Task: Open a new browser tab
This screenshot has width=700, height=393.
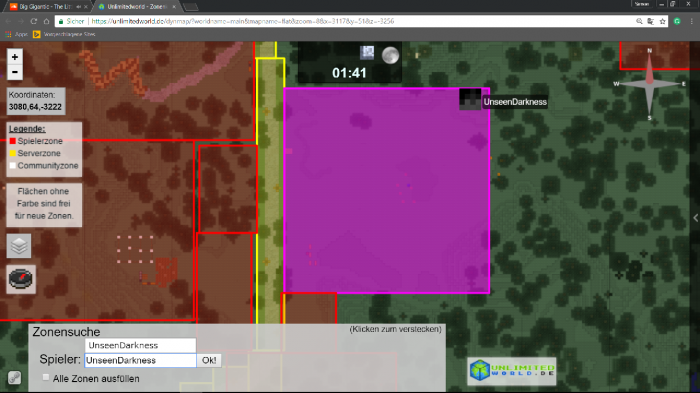Action: pyautogui.click(x=191, y=7)
